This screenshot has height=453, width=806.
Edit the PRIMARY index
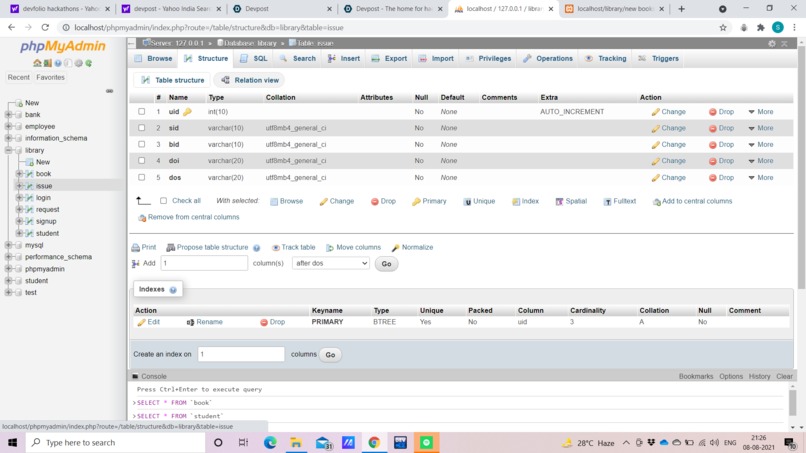[149, 322]
